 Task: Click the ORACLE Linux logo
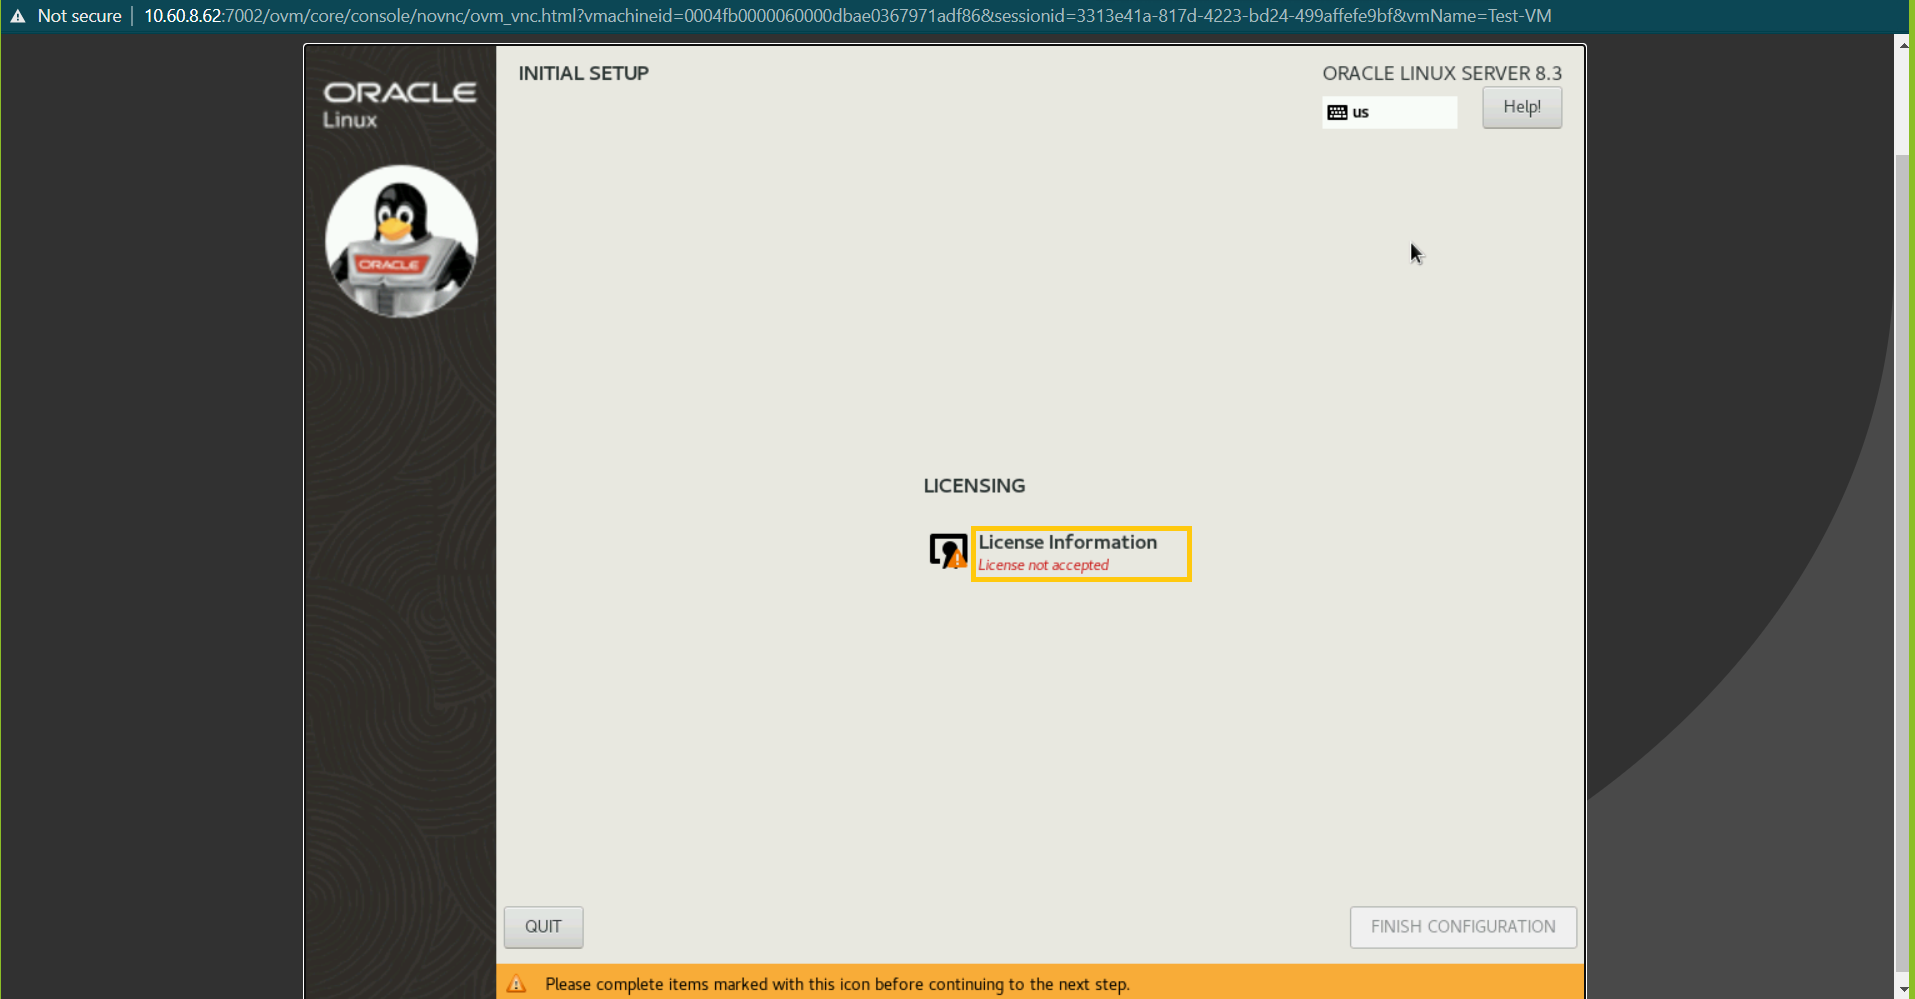click(x=399, y=105)
